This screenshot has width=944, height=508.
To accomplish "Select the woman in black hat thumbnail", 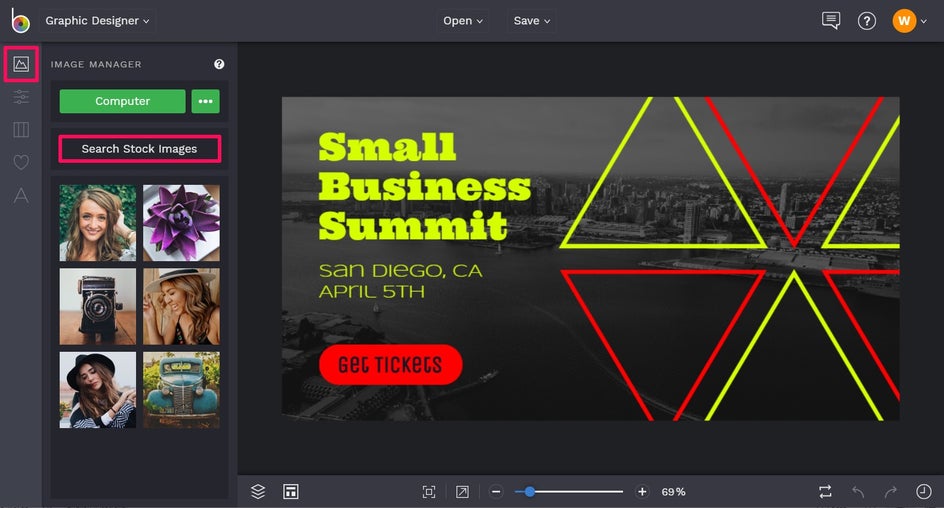I will pyautogui.click(x=98, y=390).
